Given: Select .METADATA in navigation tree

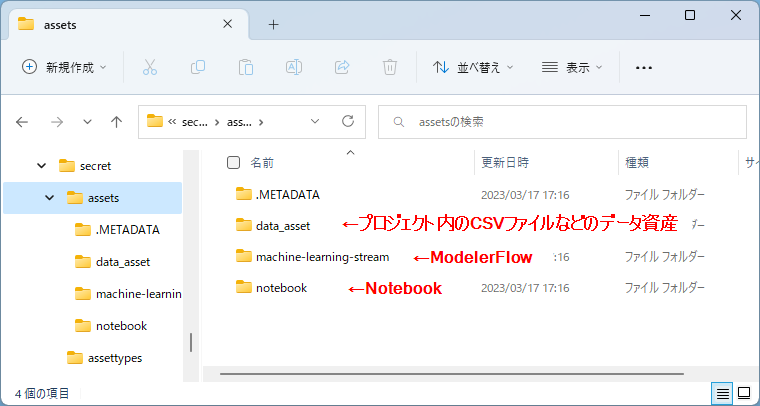Looking at the screenshot, I should click(127, 230).
